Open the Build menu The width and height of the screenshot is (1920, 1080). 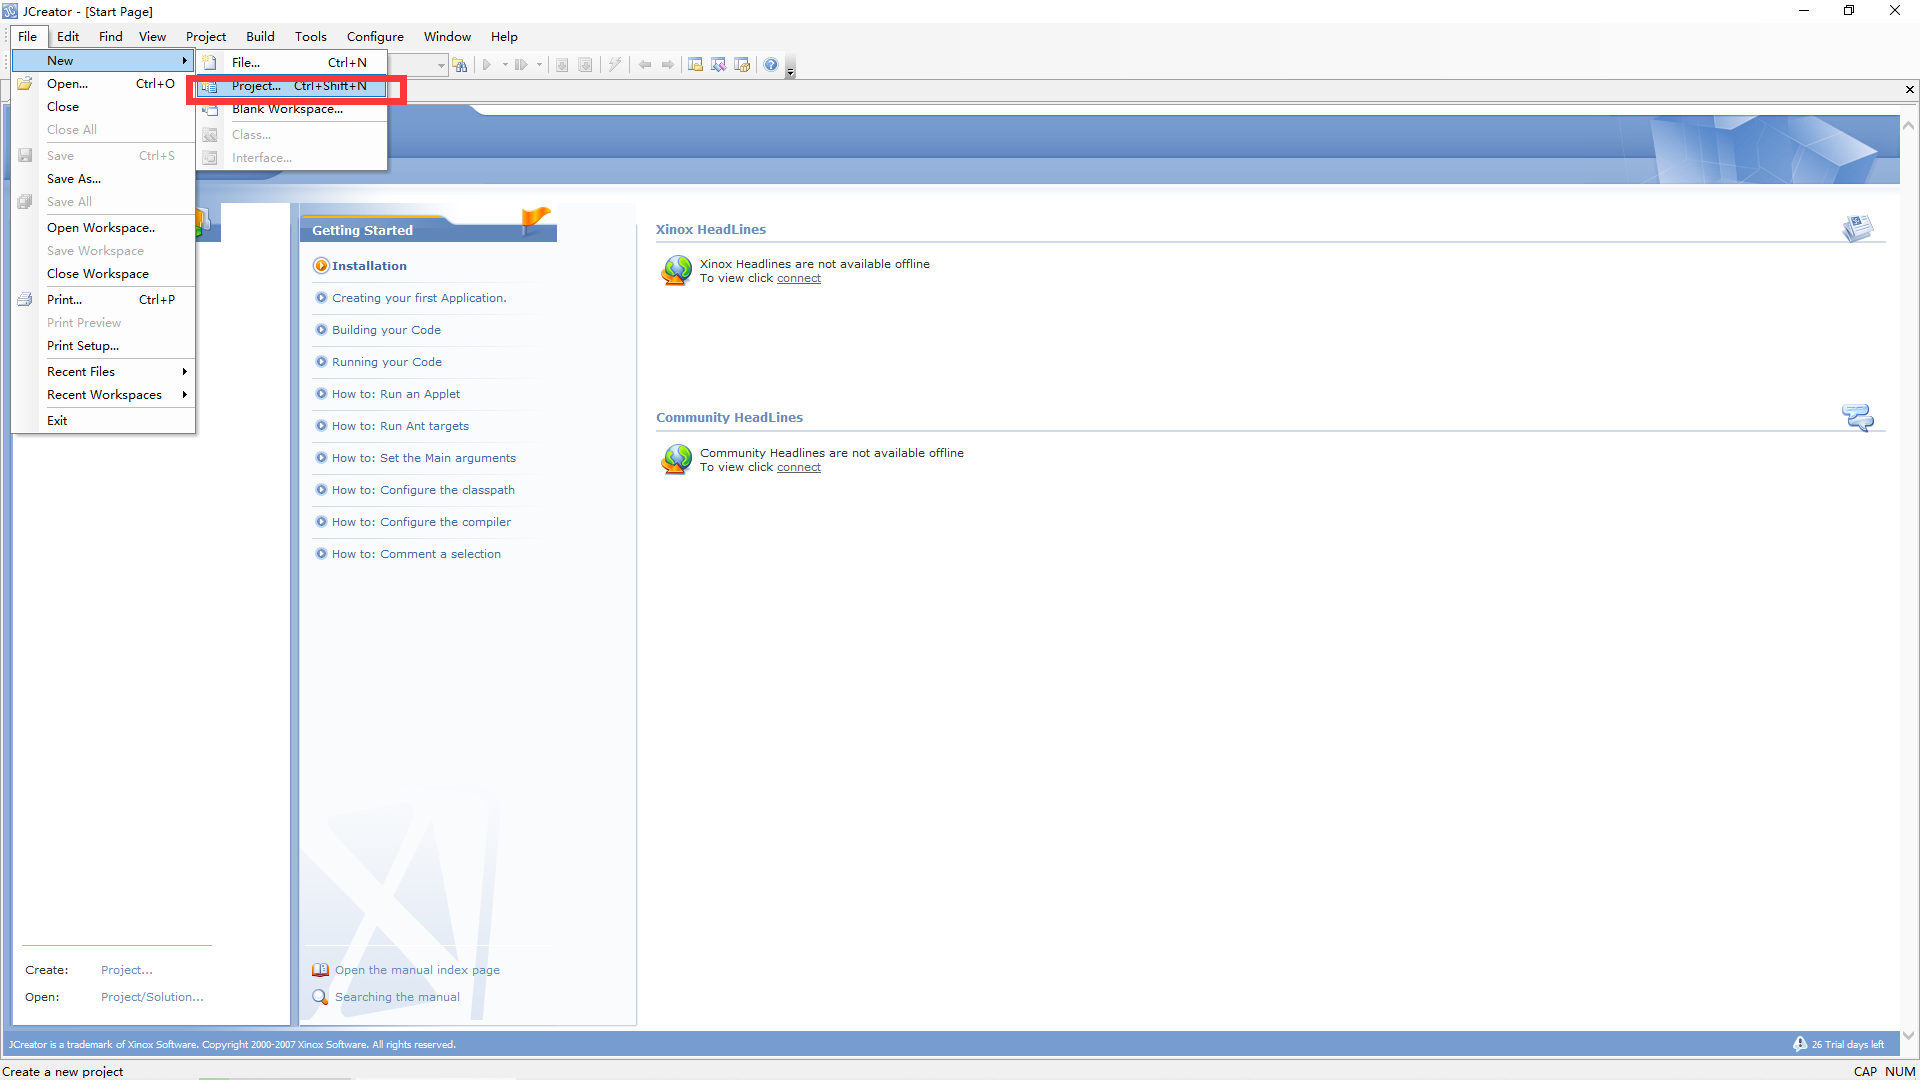[260, 37]
